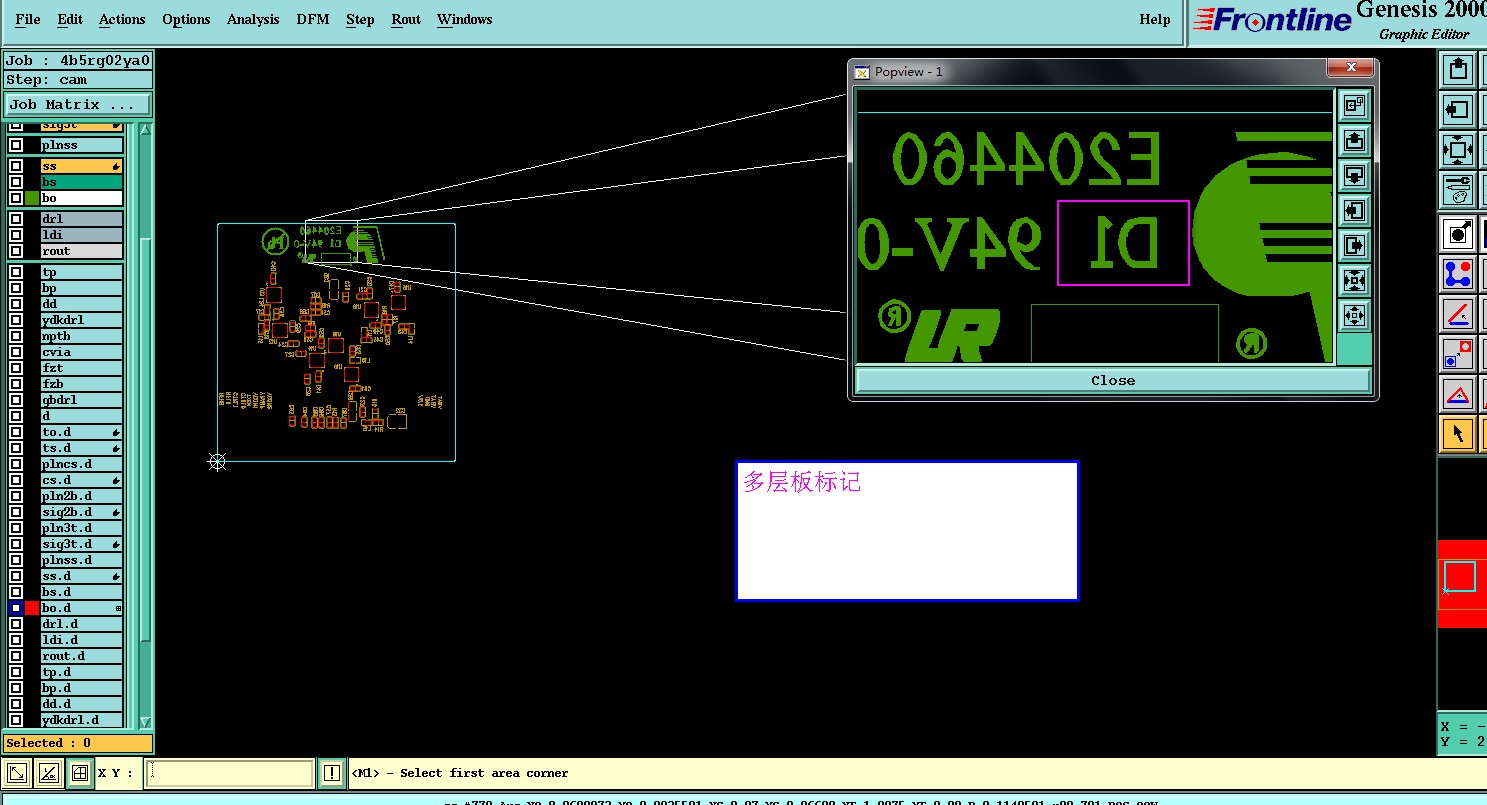Click the diagonal arrow coordinate mode icon

tap(17, 773)
